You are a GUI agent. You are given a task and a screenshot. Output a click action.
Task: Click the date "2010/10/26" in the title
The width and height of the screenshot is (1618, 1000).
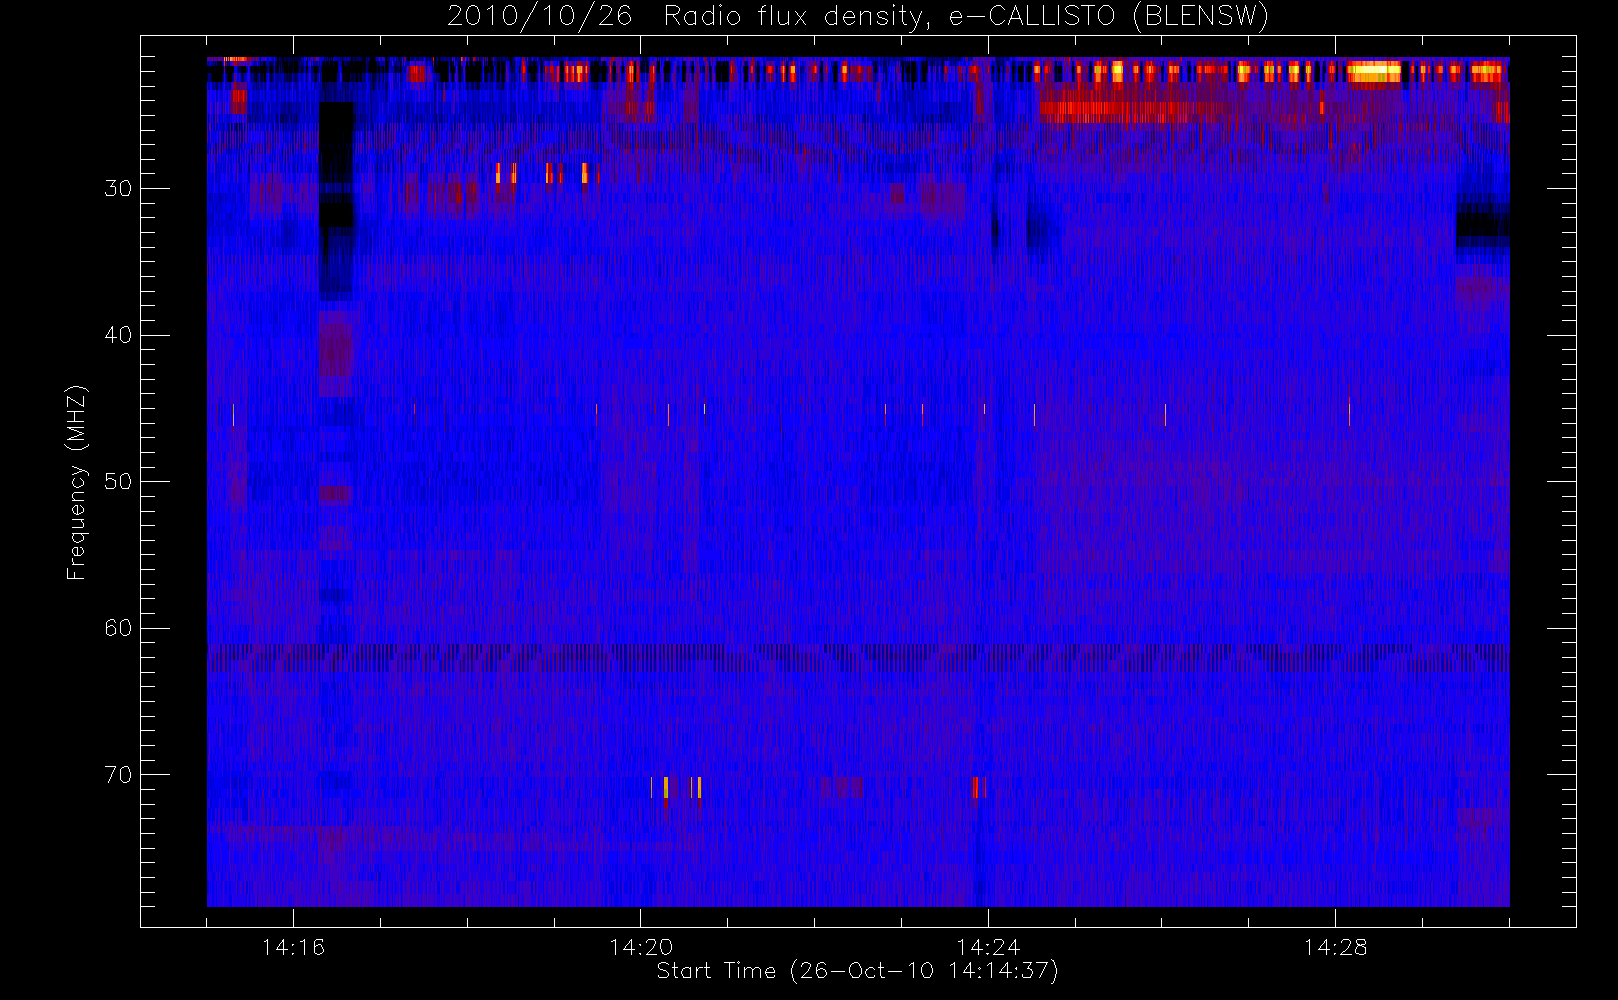point(539,16)
